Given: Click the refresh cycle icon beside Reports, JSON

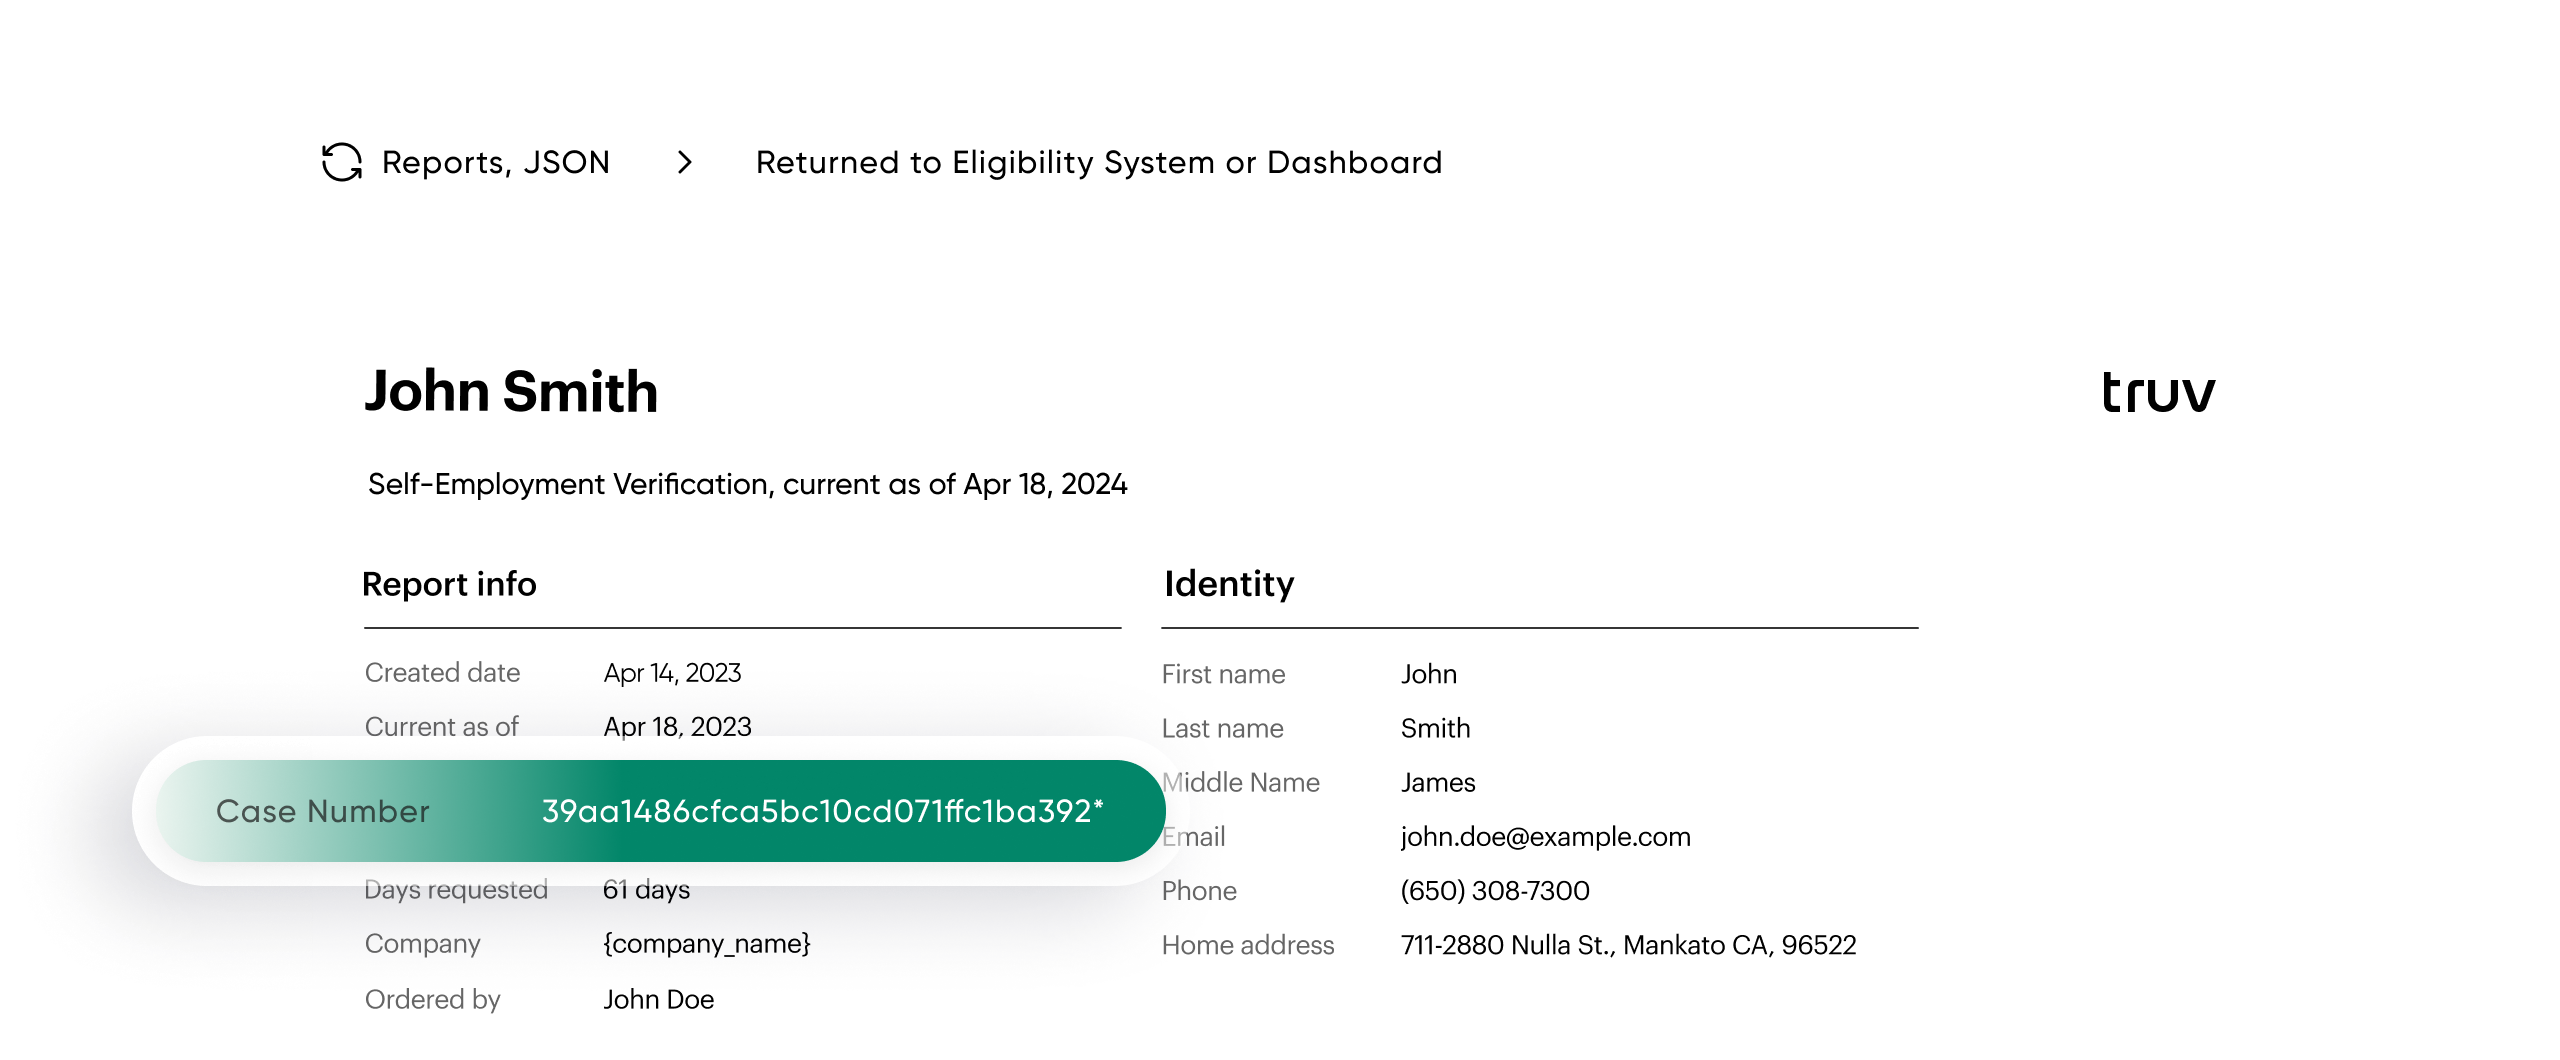Looking at the screenshot, I should [x=341, y=162].
